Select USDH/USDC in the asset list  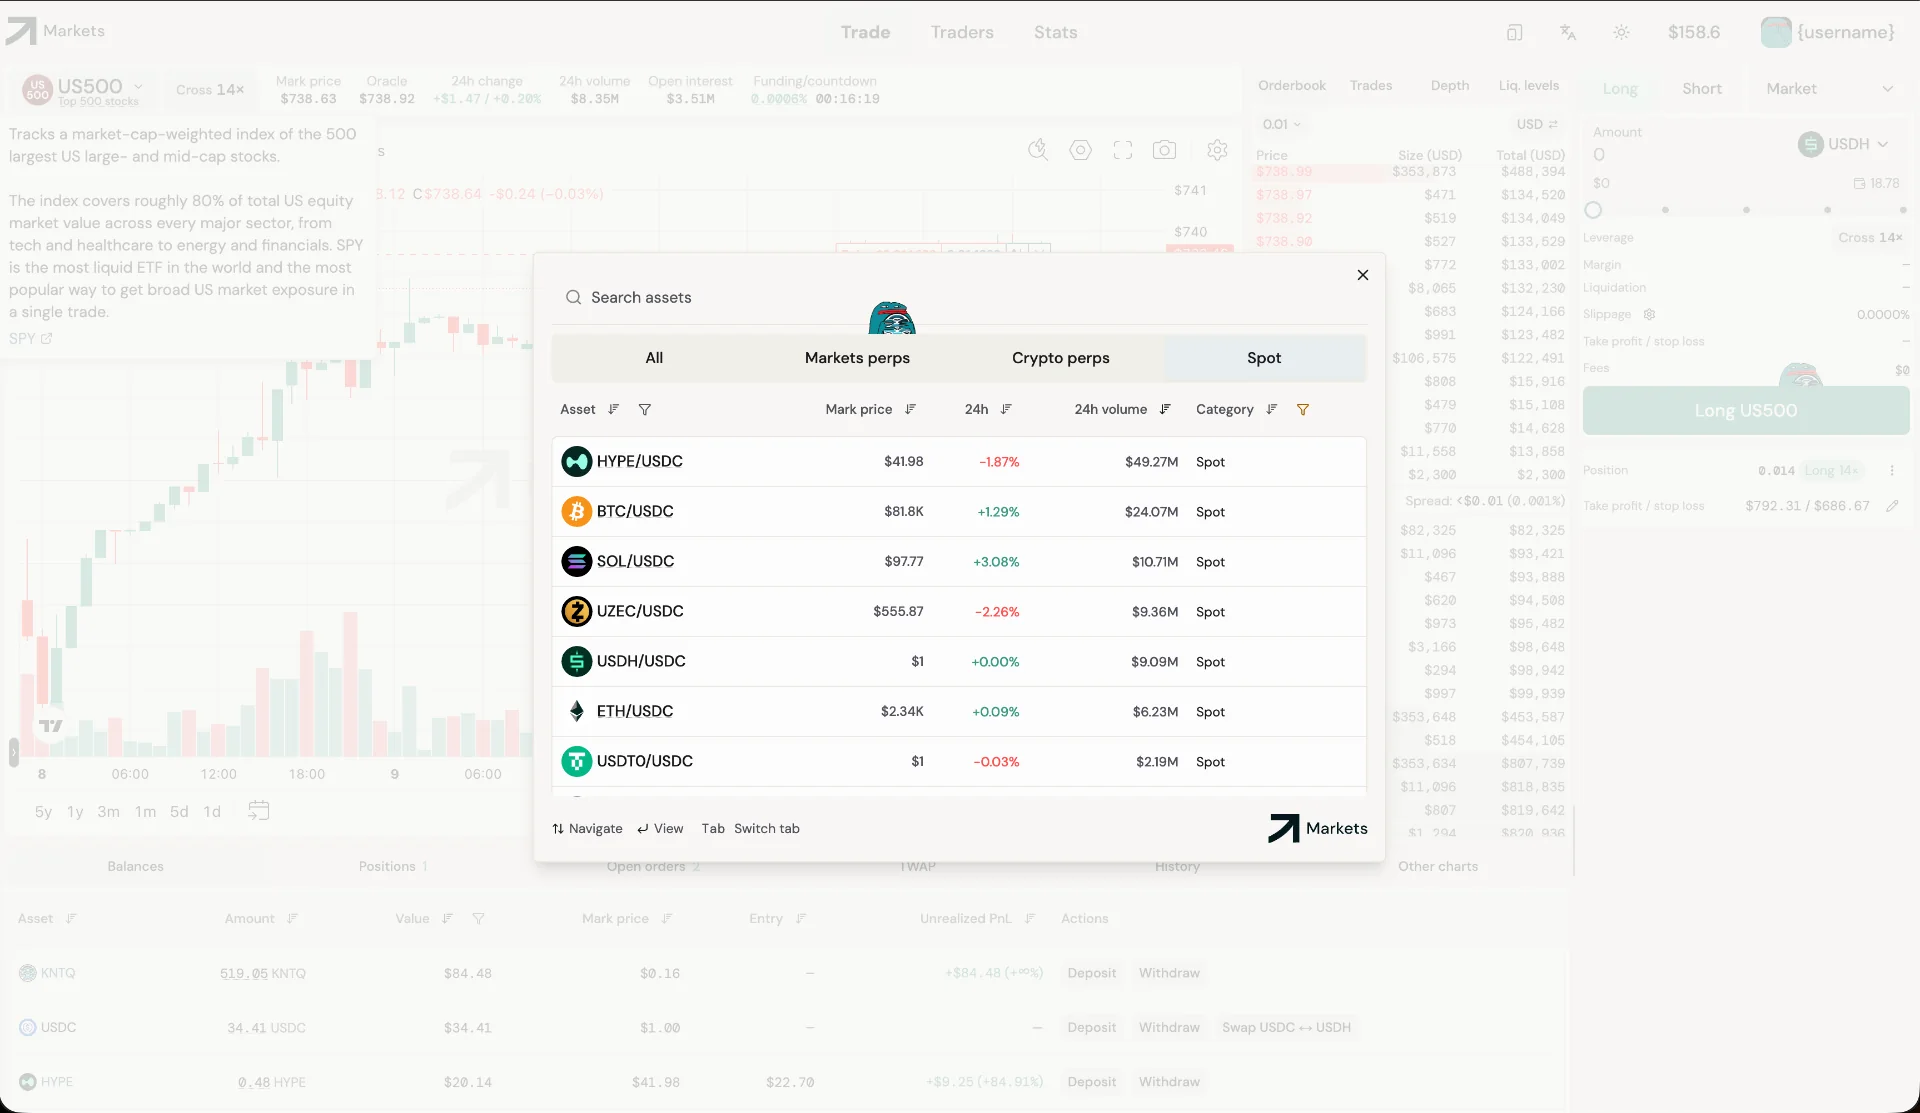(958, 662)
